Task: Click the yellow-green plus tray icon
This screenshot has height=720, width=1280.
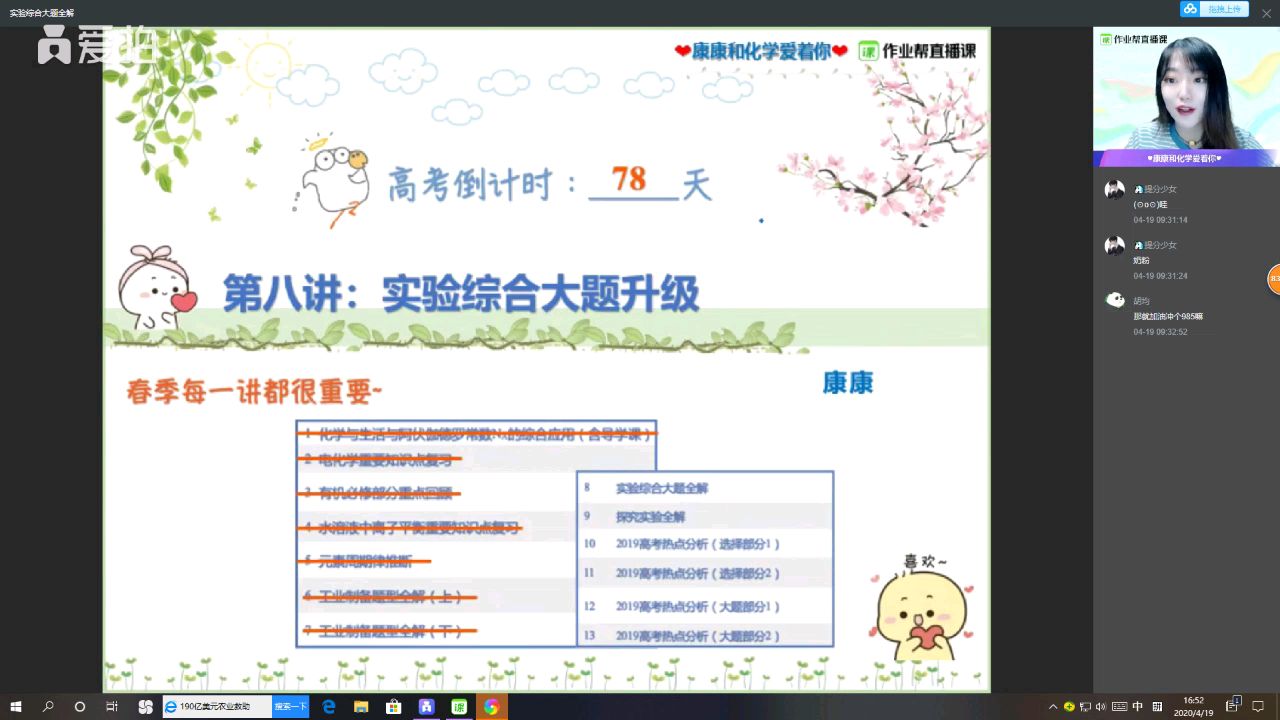Action: click(1069, 707)
